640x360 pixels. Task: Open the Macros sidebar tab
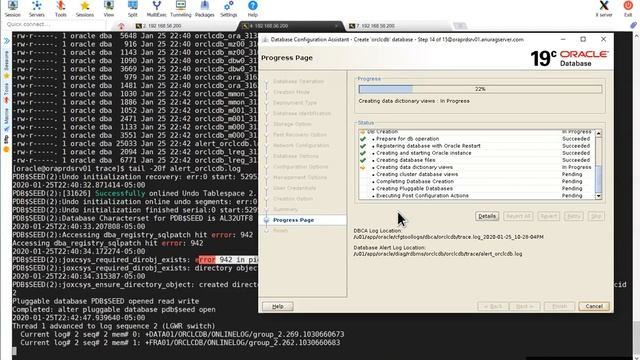point(6,120)
